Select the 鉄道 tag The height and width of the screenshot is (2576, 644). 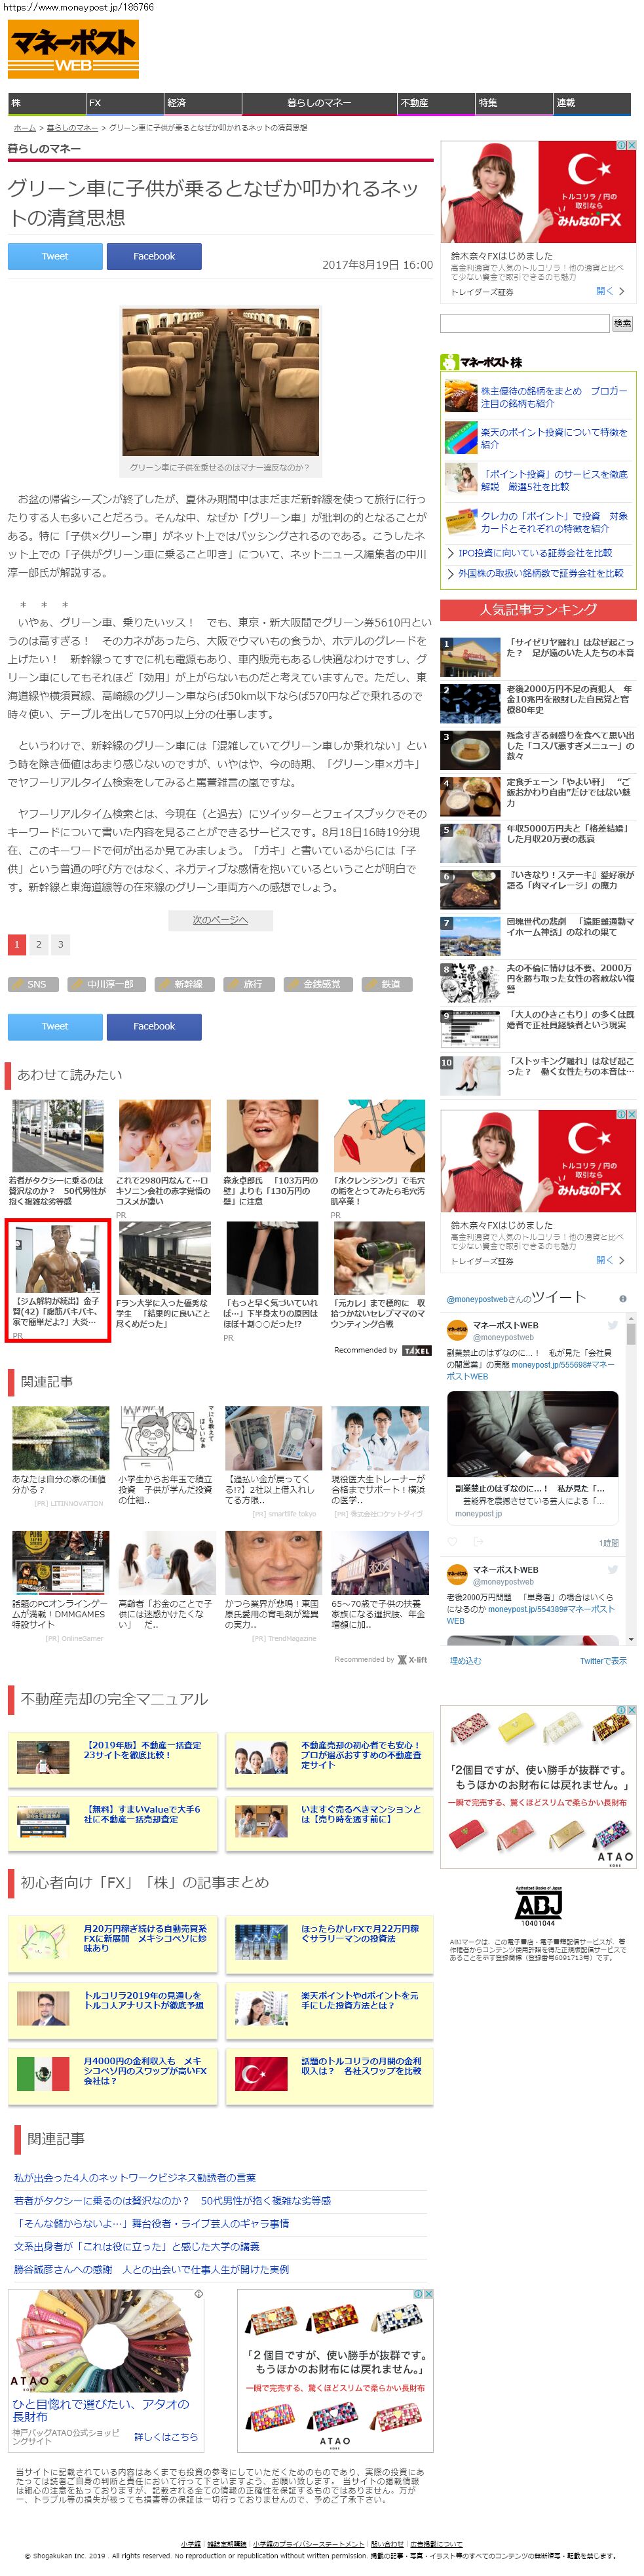pyautogui.click(x=387, y=984)
